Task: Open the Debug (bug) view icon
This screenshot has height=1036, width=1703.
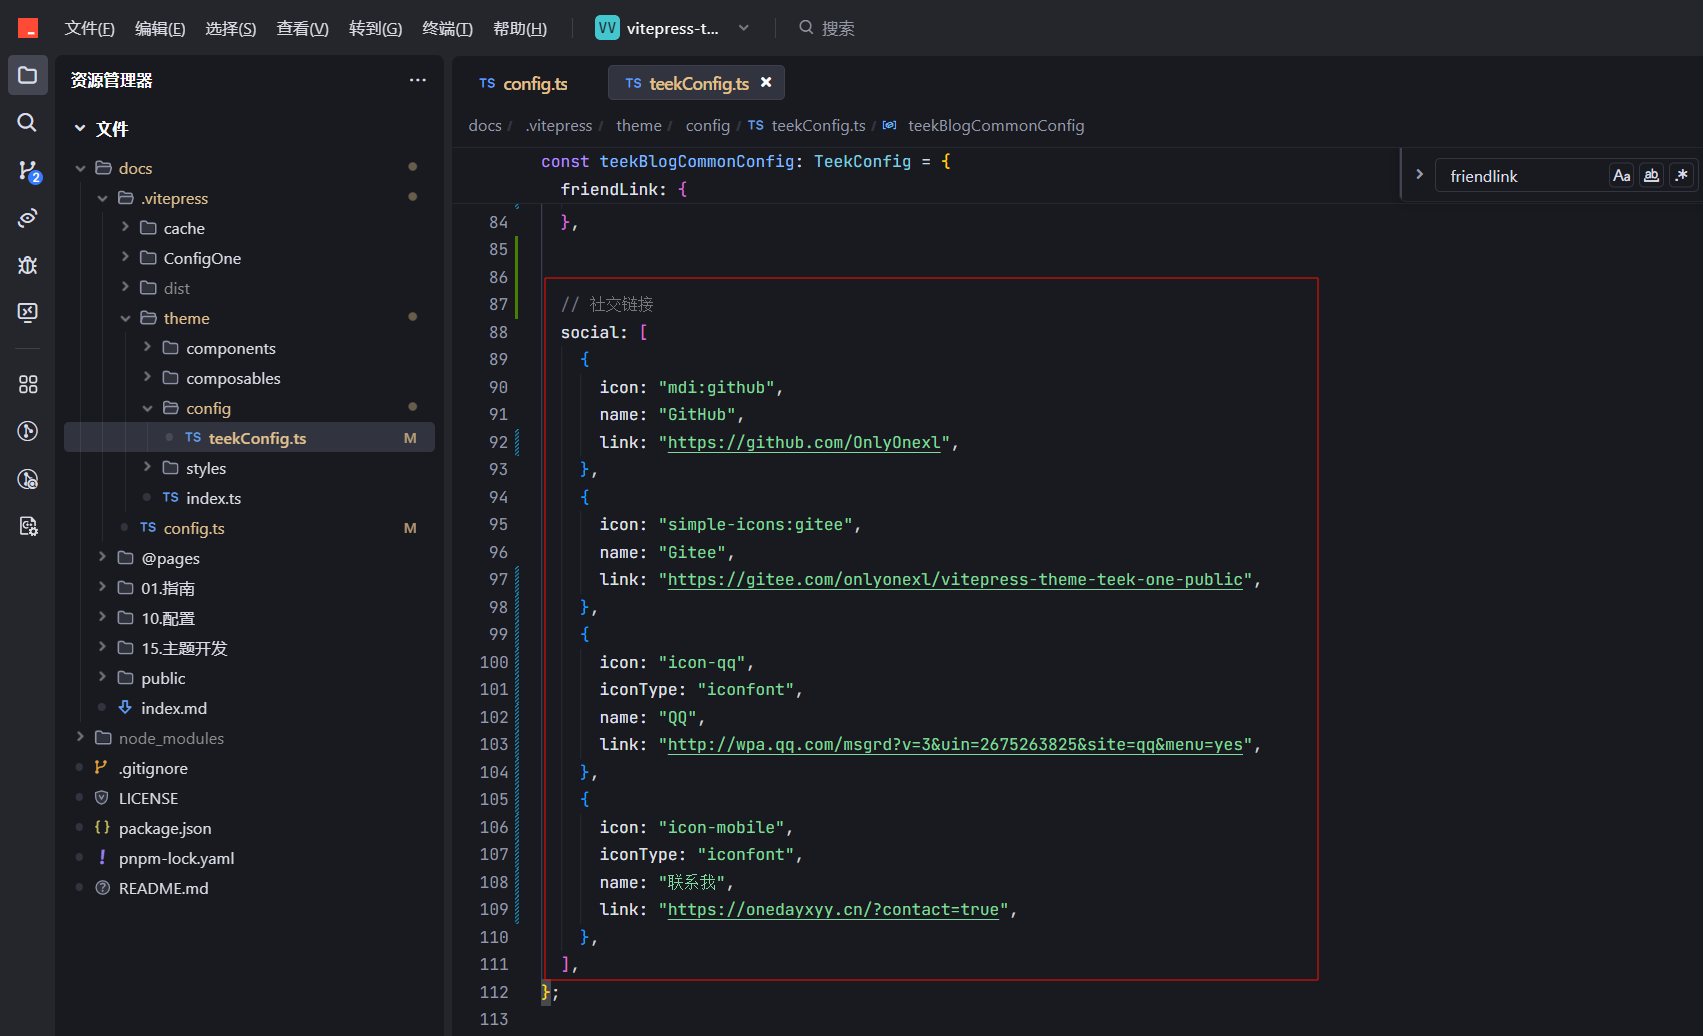Action: (28, 265)
